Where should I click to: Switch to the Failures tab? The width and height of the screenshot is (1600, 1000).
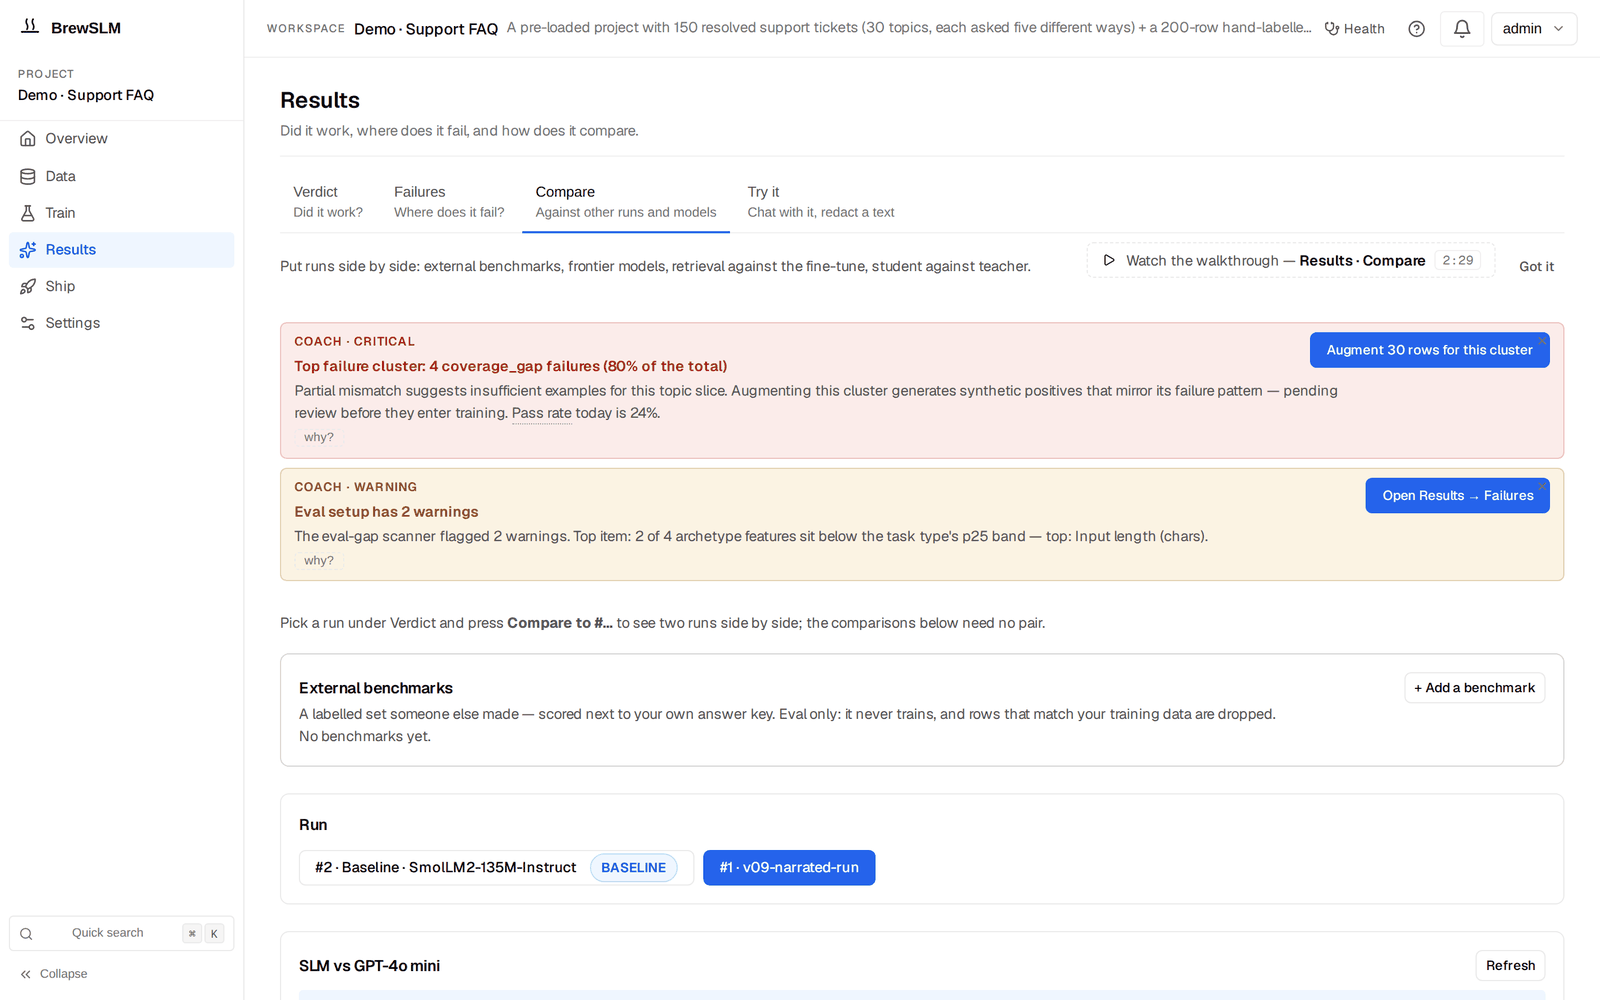449,201
